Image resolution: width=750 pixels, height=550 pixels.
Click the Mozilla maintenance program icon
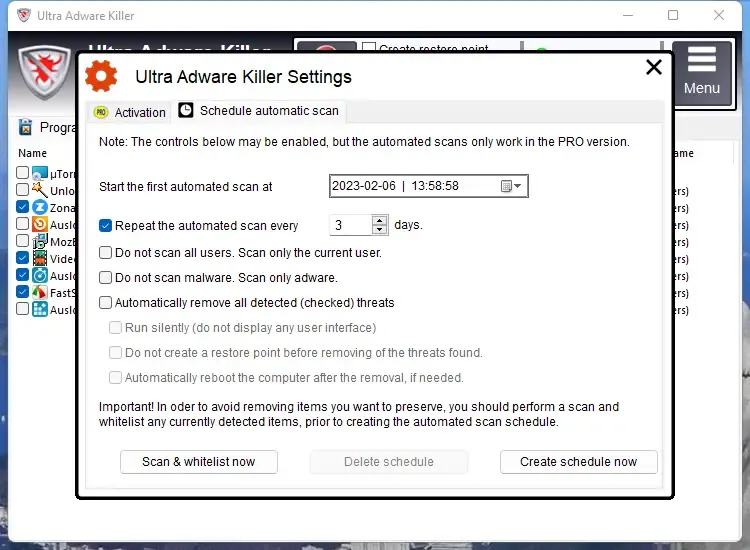[x=40, y=241]
